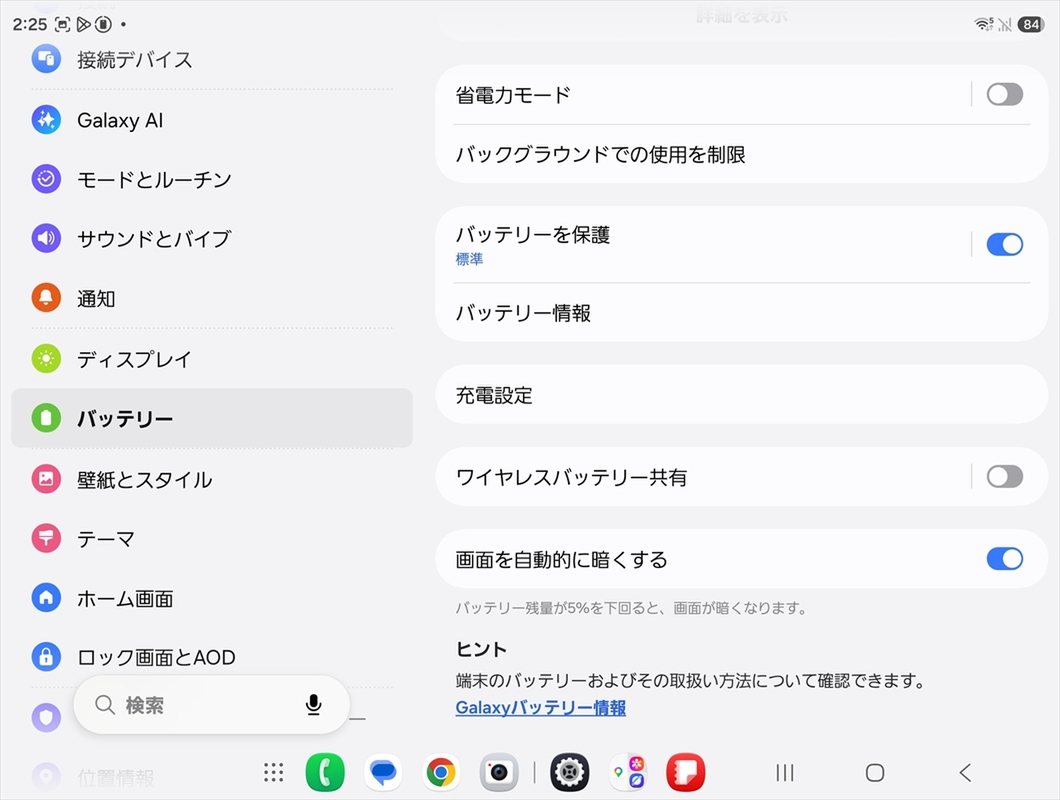The image size is (1060, 800).
Task: Launch the red notes app in taskbar
Action: (x=685, y=772)
